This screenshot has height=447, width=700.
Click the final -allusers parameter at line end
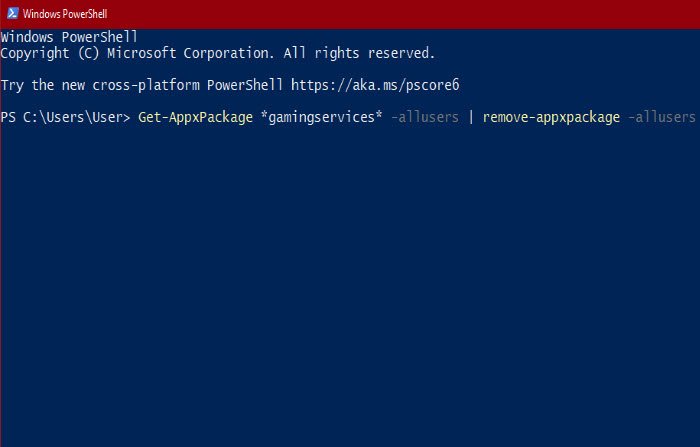point(660,118)
